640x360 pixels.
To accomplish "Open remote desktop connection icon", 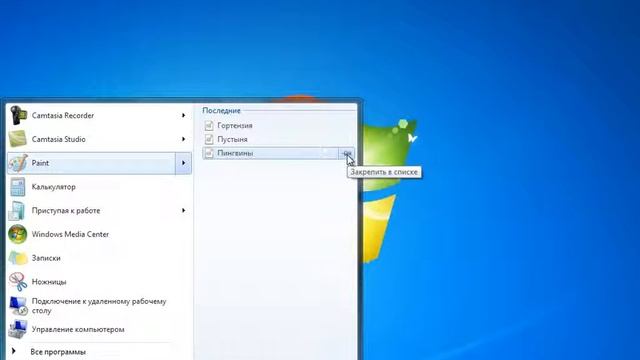I will click(x=18, y=306).
